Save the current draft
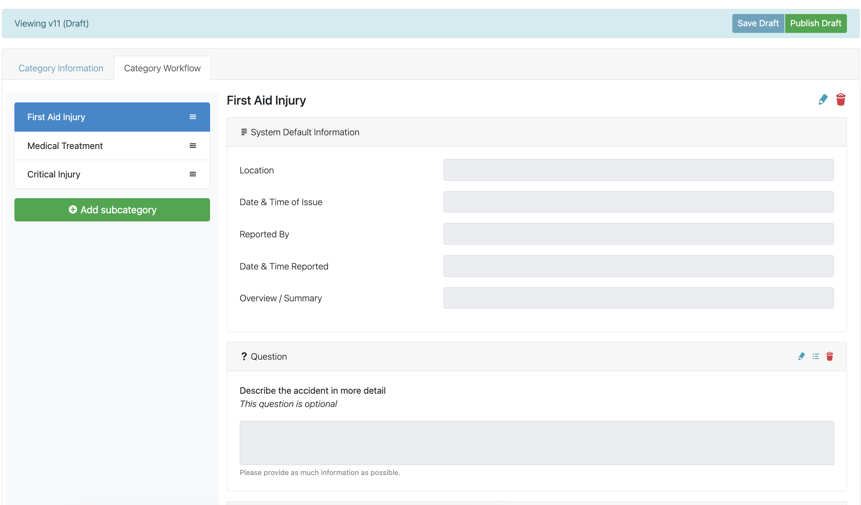The height and width of the screenshot is (505, 861). point(757,23)
